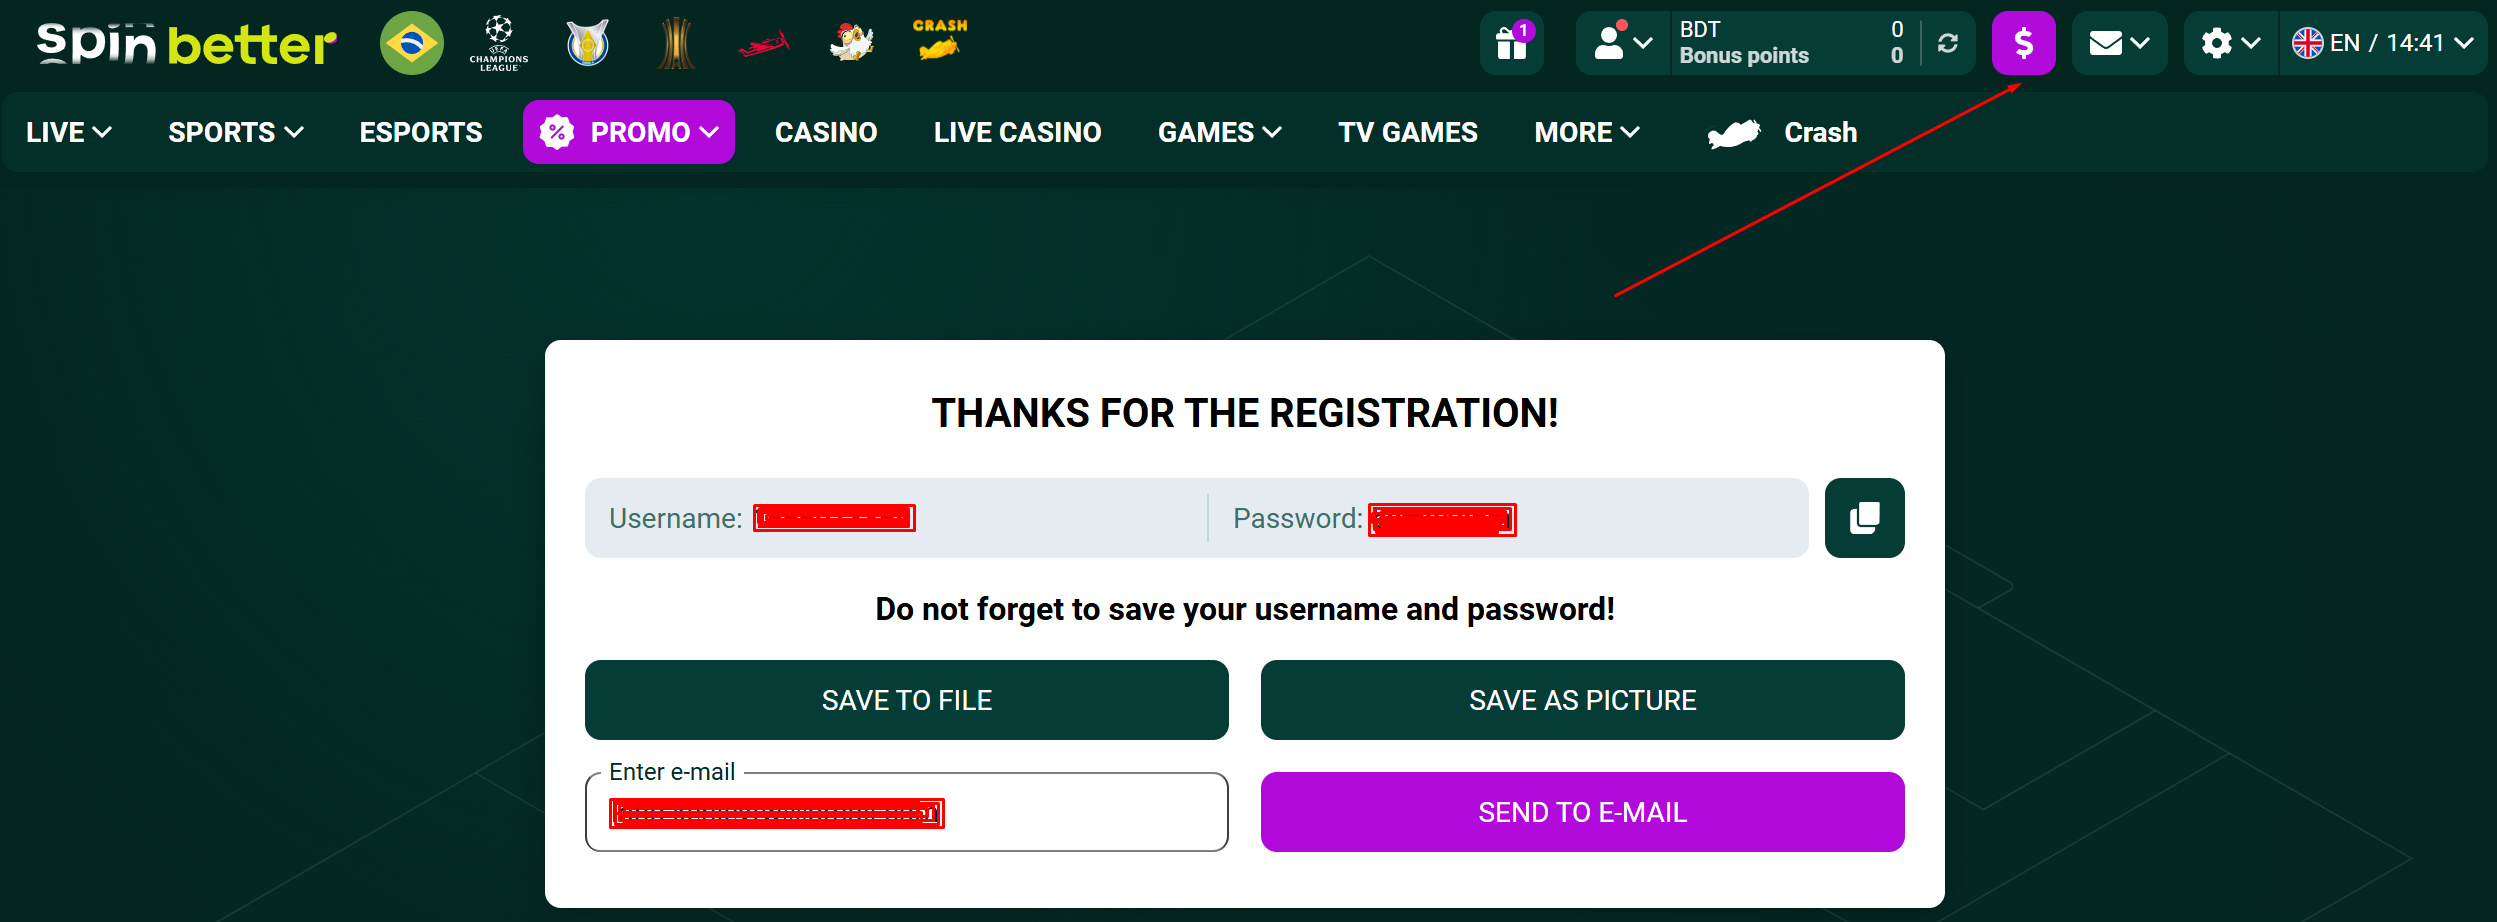Open the EN language and time selector

coord(2382,43)
